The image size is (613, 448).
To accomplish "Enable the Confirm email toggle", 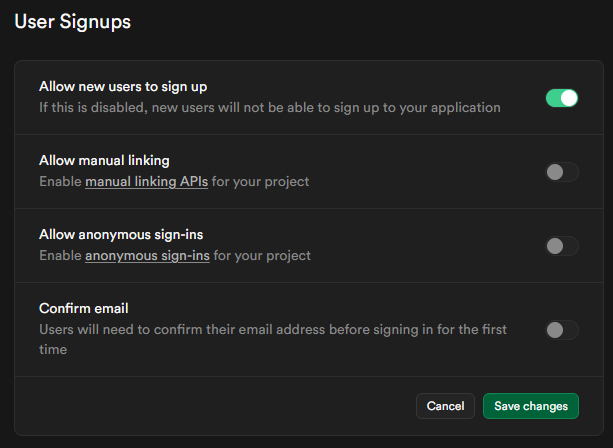I will [561, 329].
